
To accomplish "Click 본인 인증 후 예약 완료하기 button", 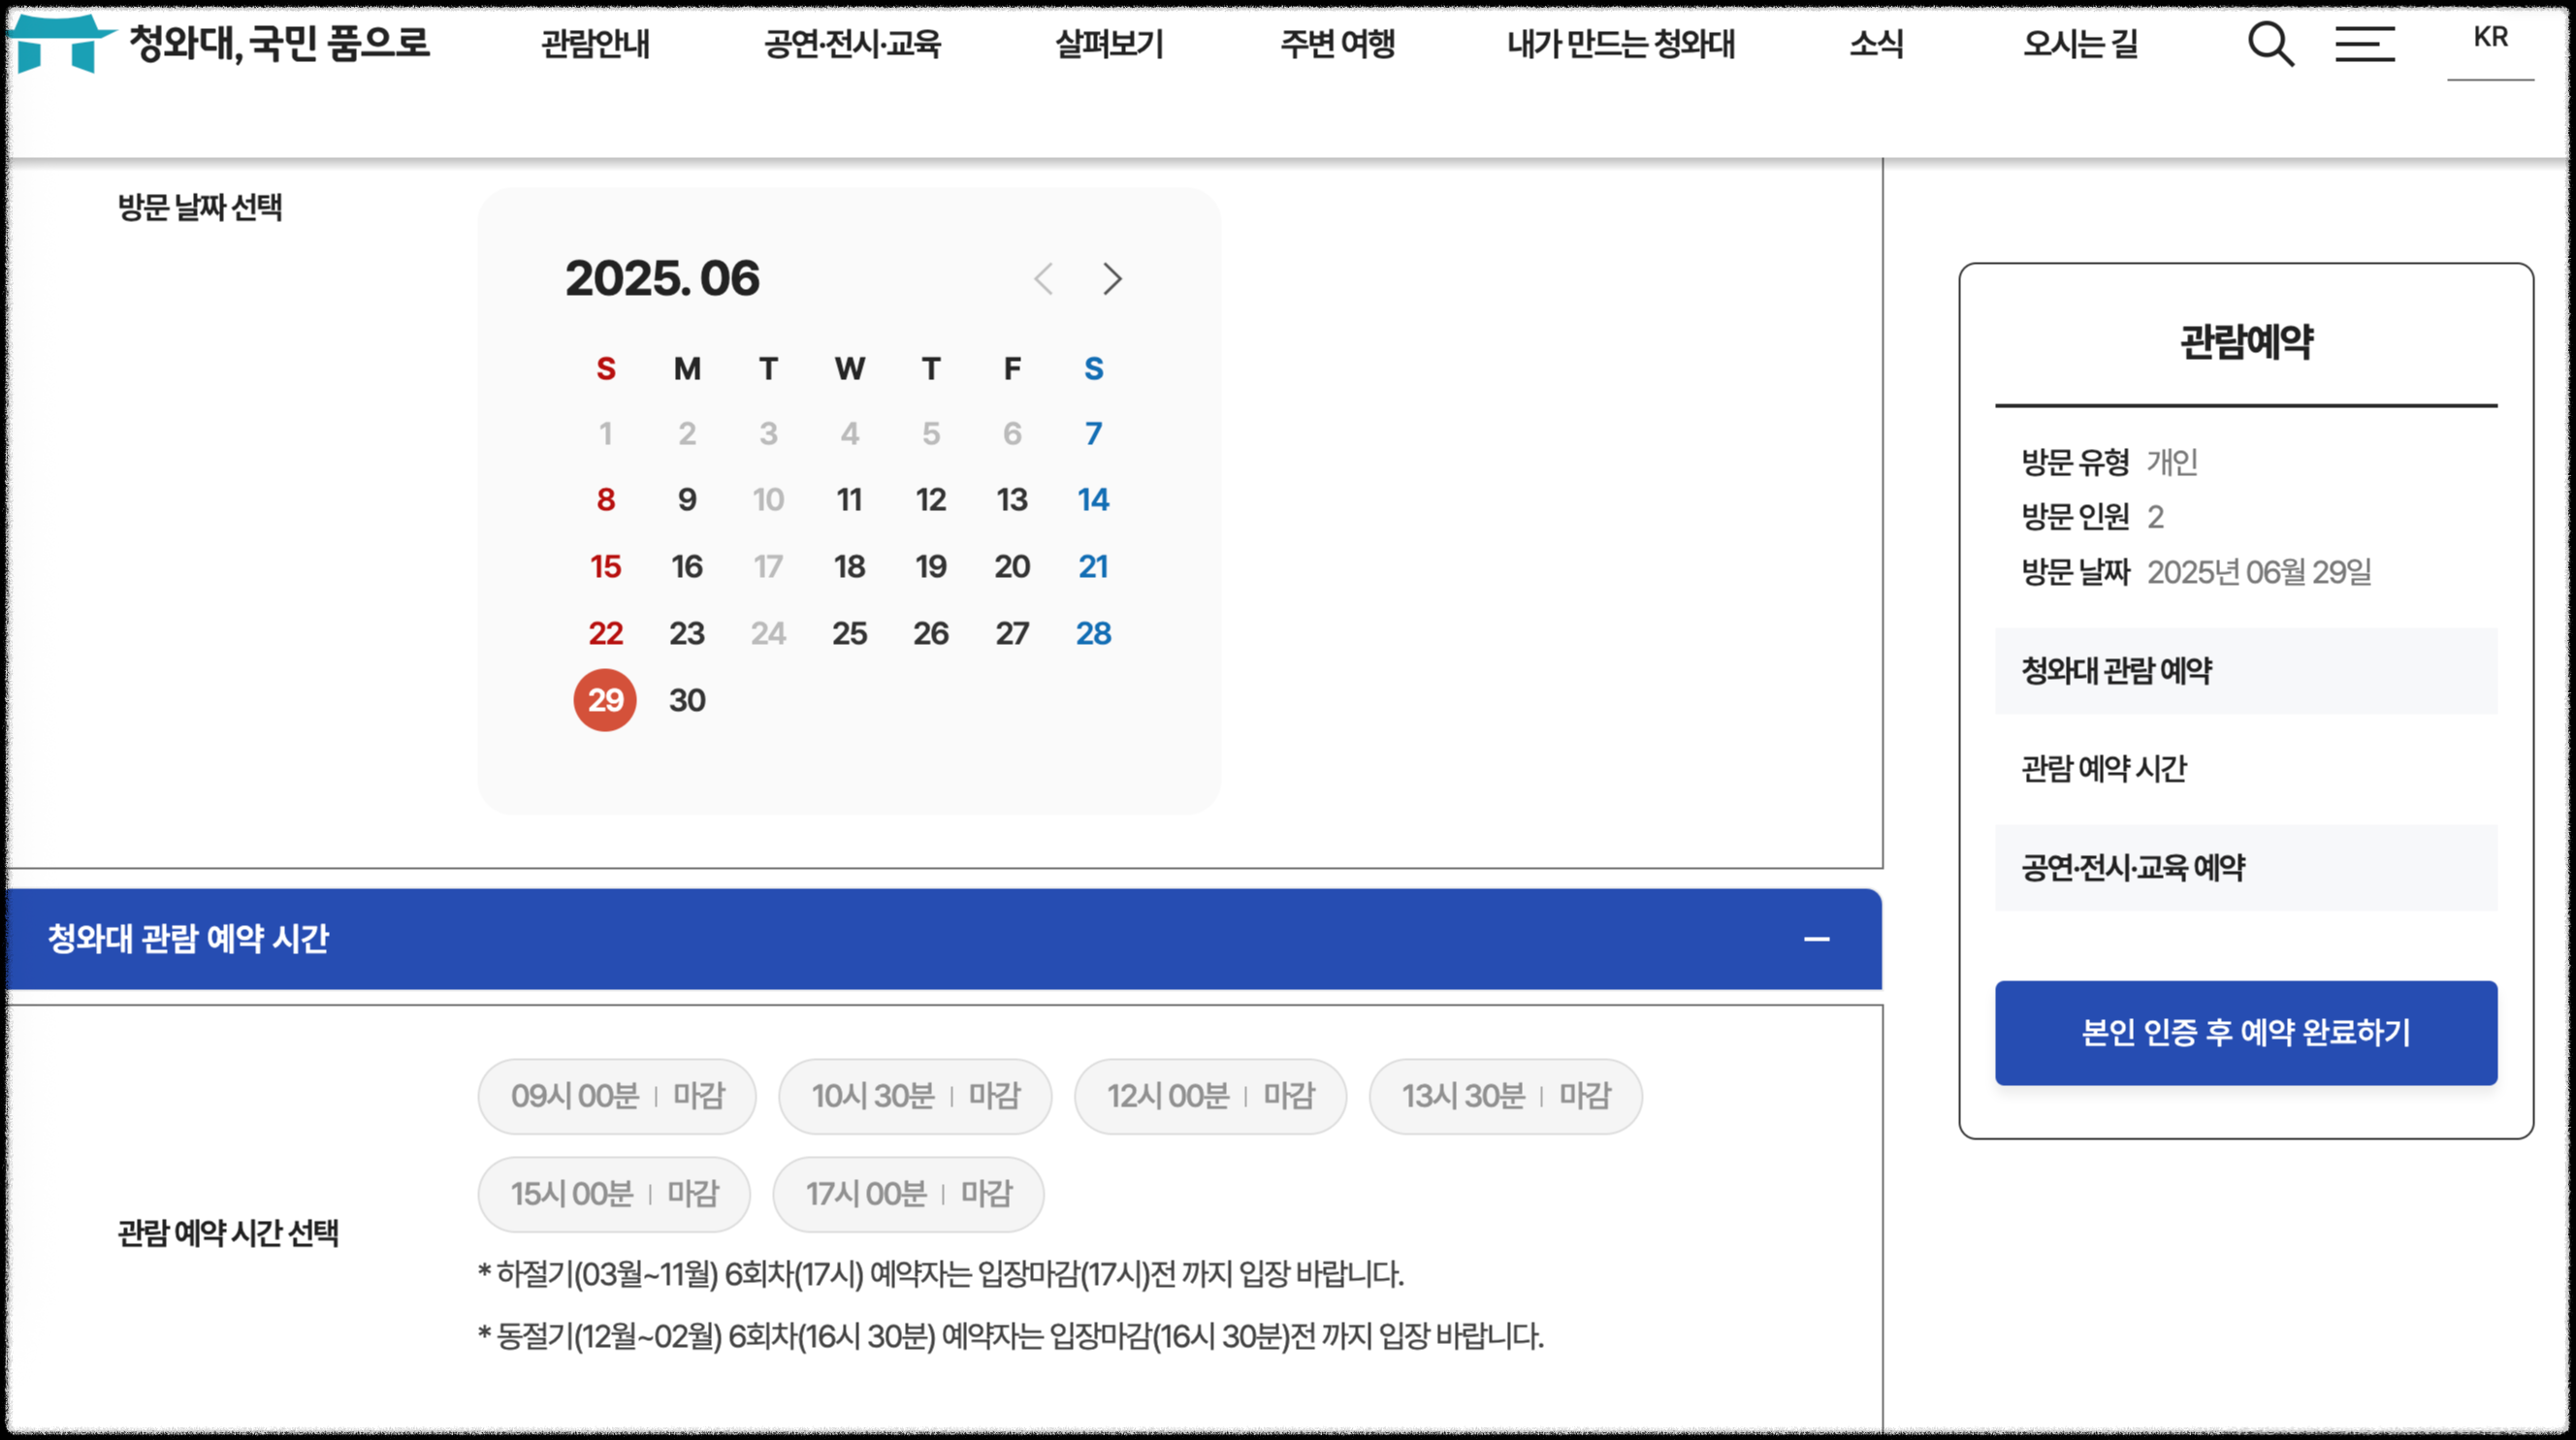I will tap(2245, 1032).
